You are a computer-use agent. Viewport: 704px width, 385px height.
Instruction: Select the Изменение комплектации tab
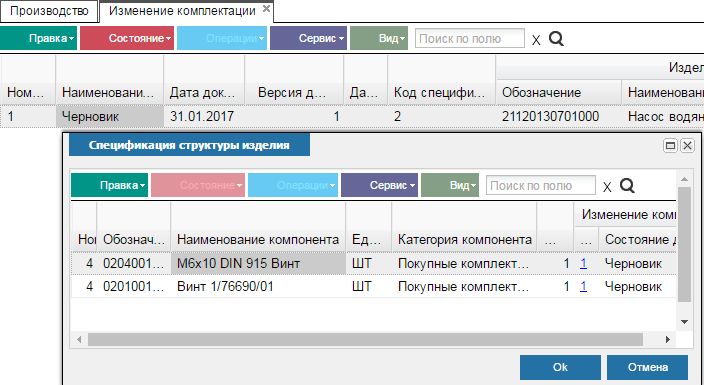[x=182, y=11]
